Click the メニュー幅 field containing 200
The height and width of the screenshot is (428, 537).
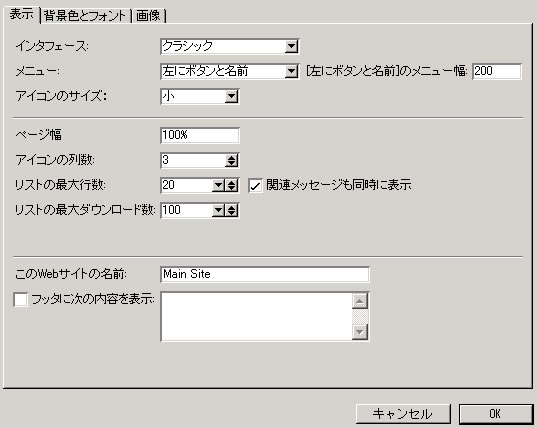click(x=497, y=71)
